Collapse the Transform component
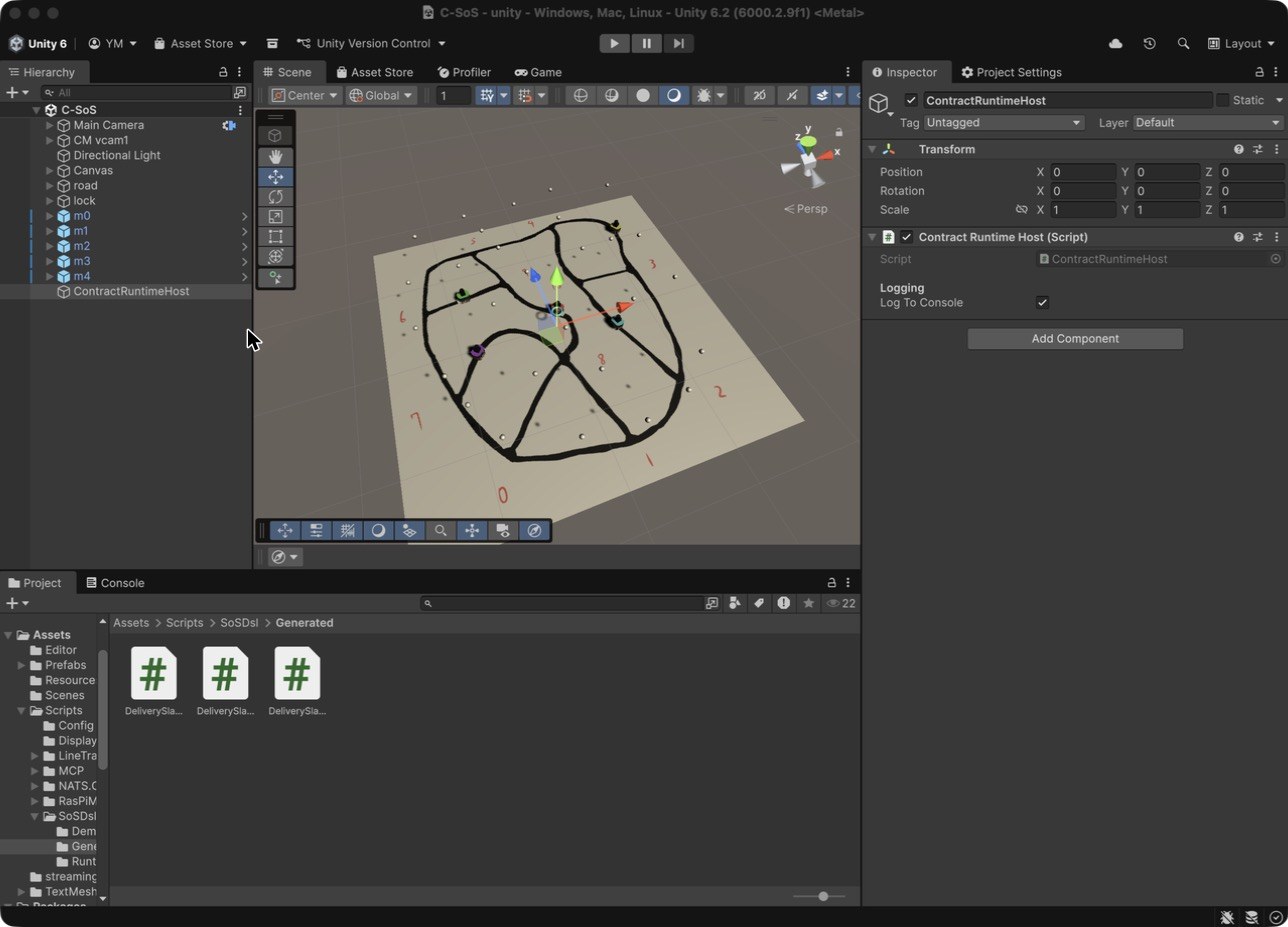The height and width of the screenshot is (927, 1288). point(872,149)
